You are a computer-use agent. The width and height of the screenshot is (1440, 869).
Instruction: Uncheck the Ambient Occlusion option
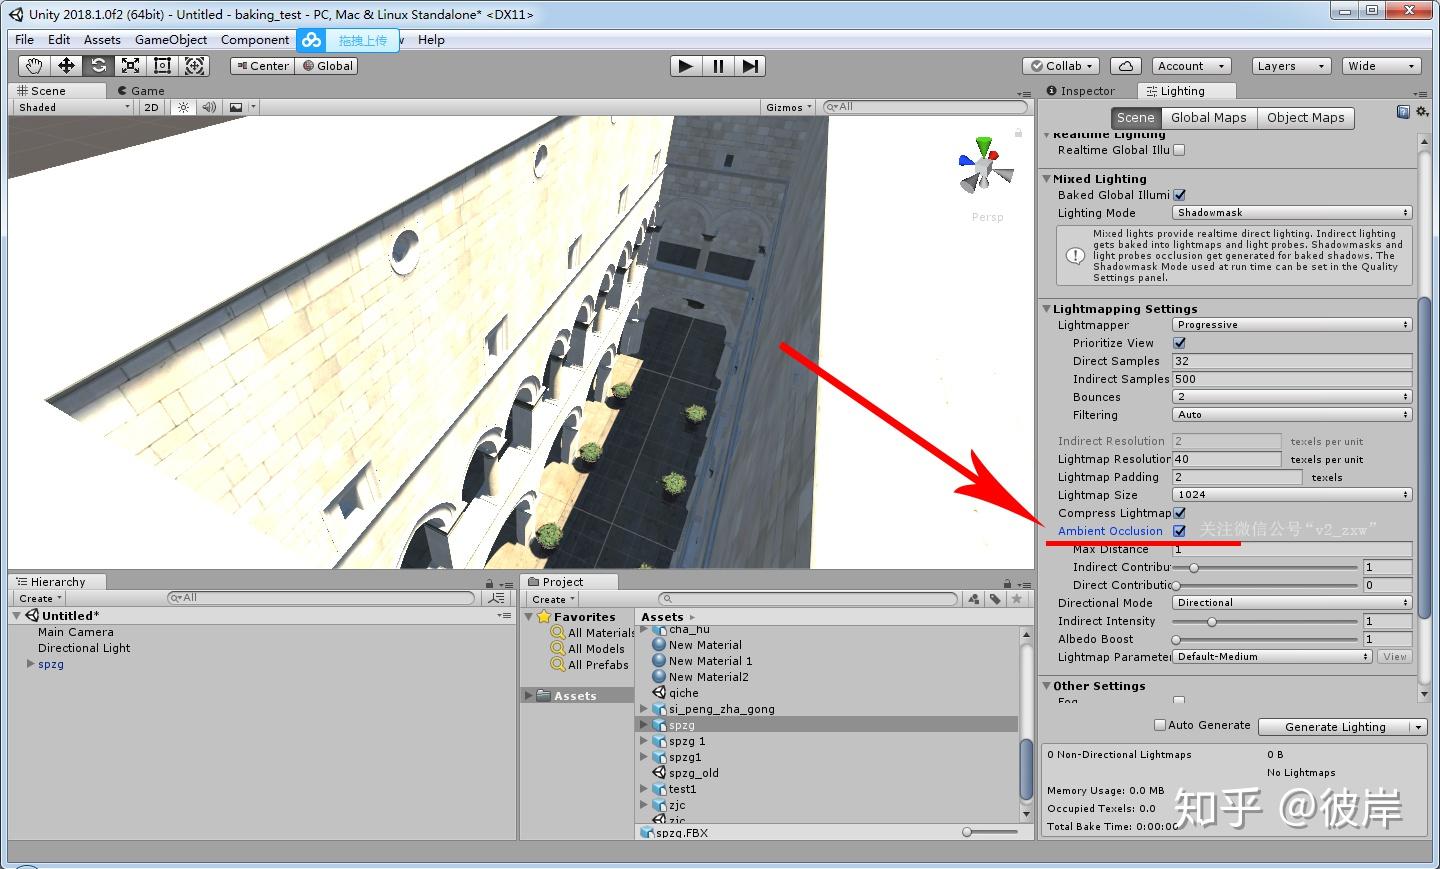click(x=1180, y=531)
